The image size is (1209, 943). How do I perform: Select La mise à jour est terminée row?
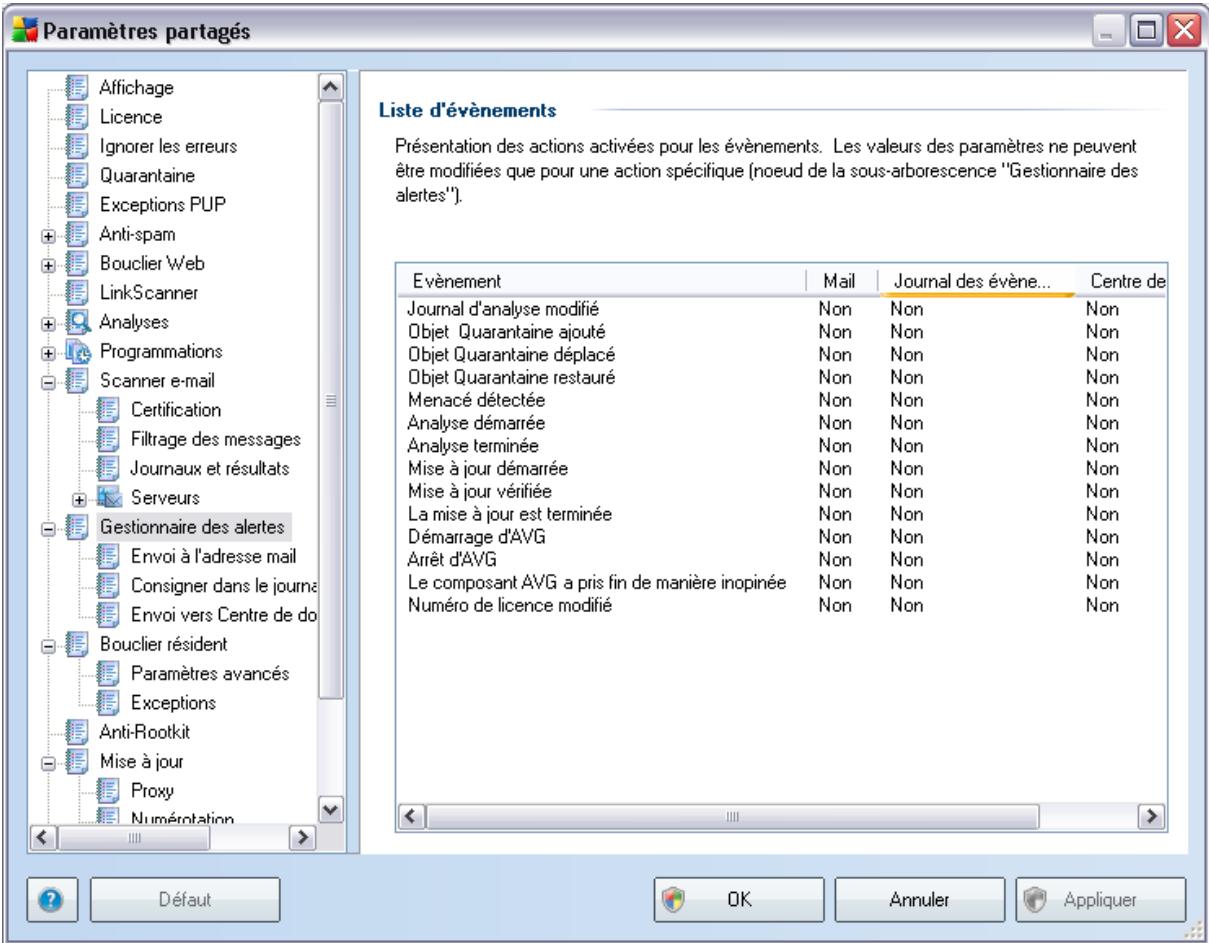point(781,514)
